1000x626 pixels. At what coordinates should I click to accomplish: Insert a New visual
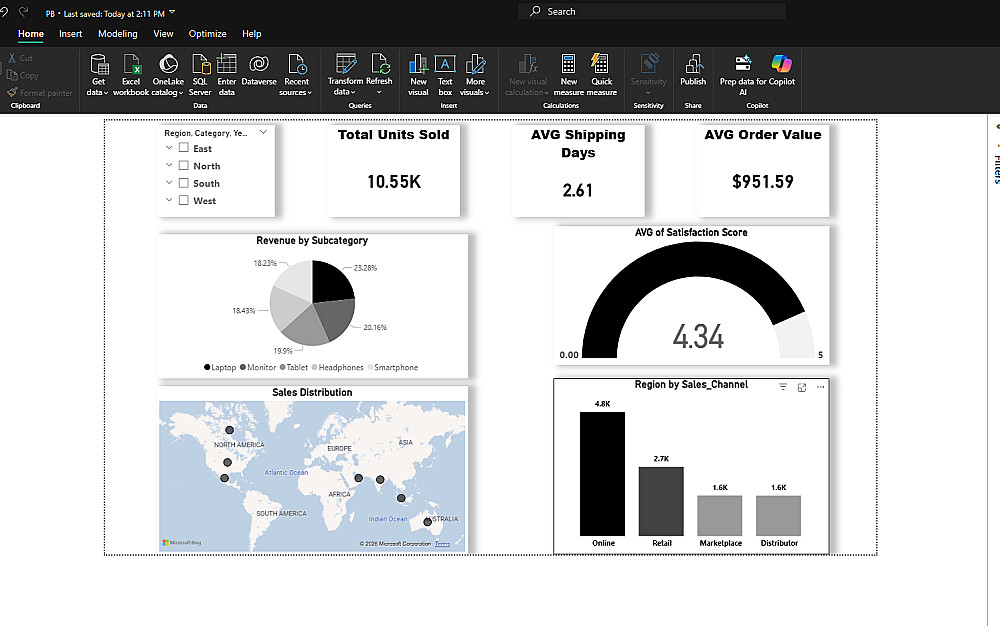point(418,65)
